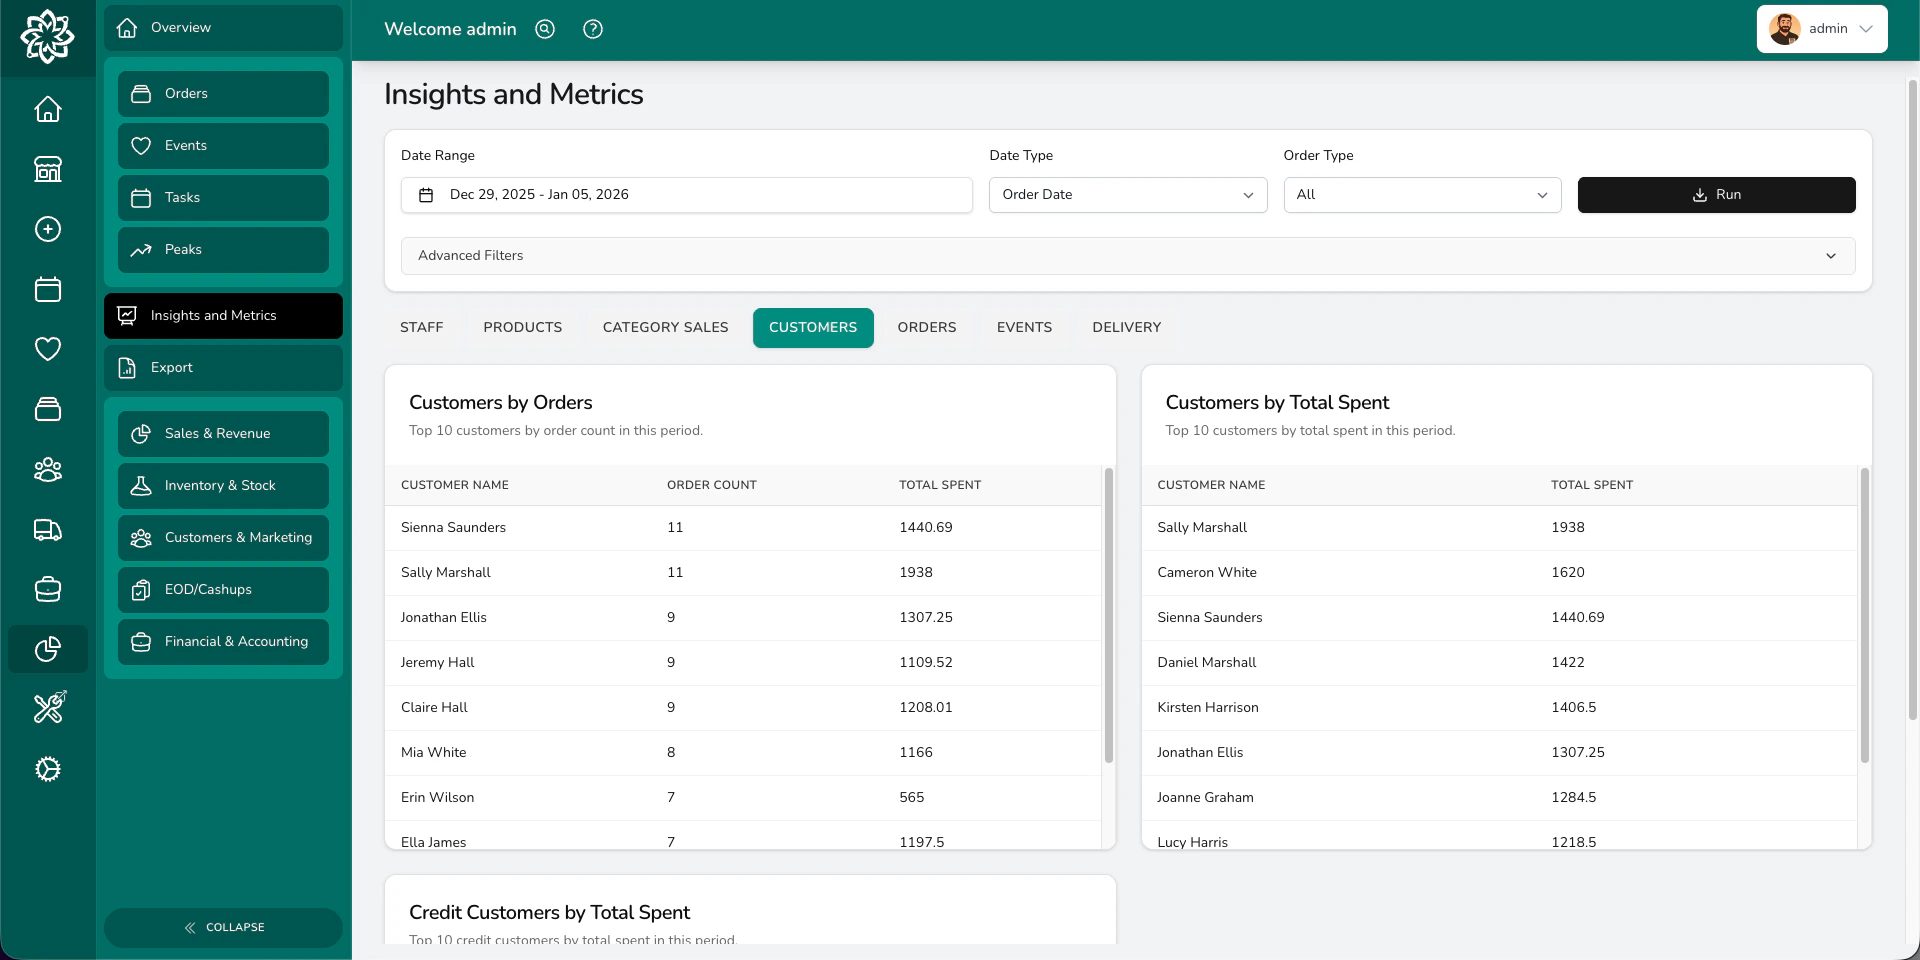Collapse the navigation sidebar
Screen dimensions: 1920x960
223,927
